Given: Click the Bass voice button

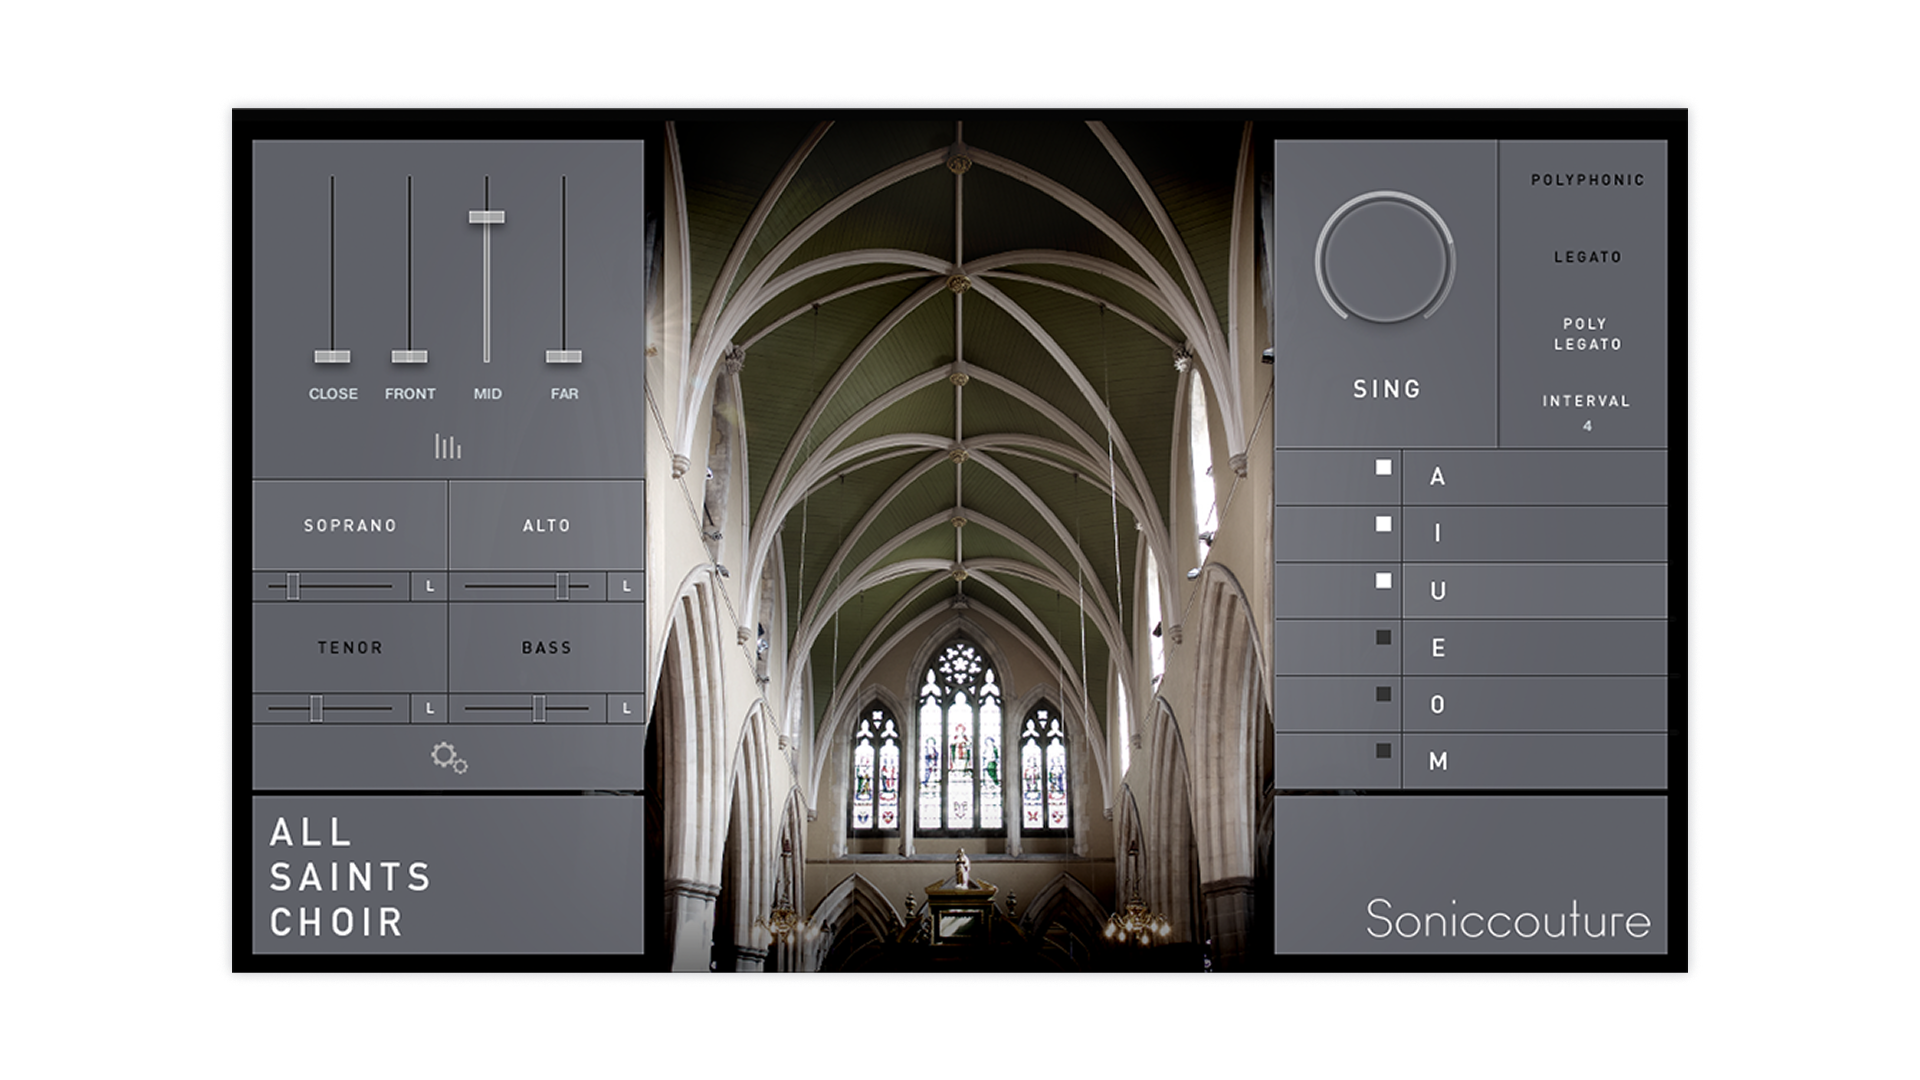Looking at the screenshot, I should pyautogui.click(x=546, y=648).
